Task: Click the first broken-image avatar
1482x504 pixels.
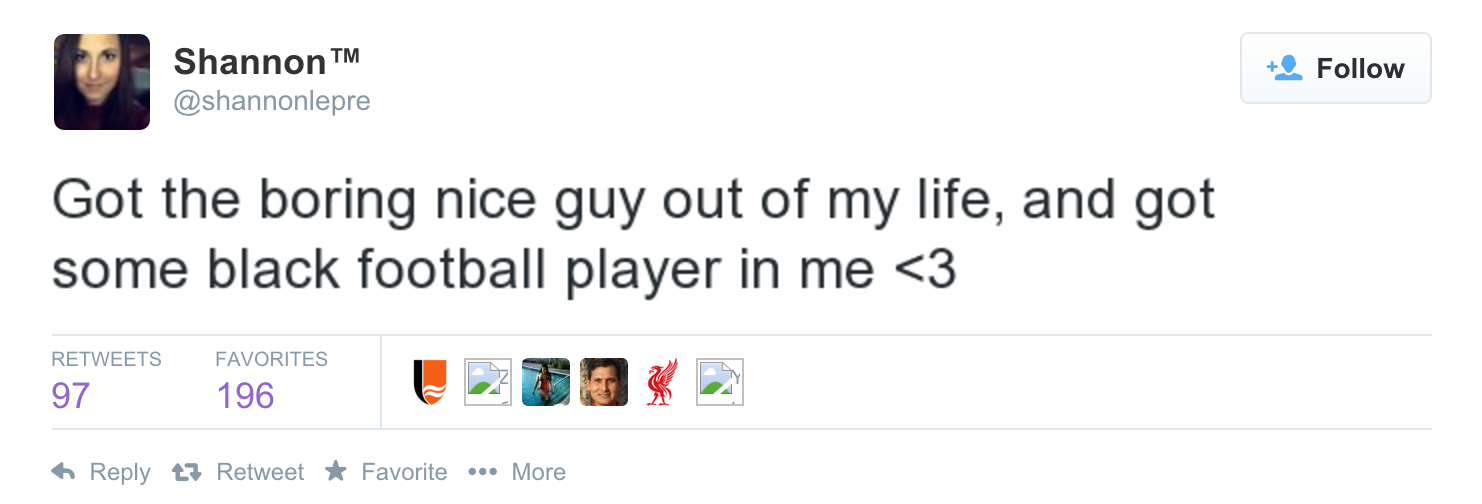Action: point(488,382)
